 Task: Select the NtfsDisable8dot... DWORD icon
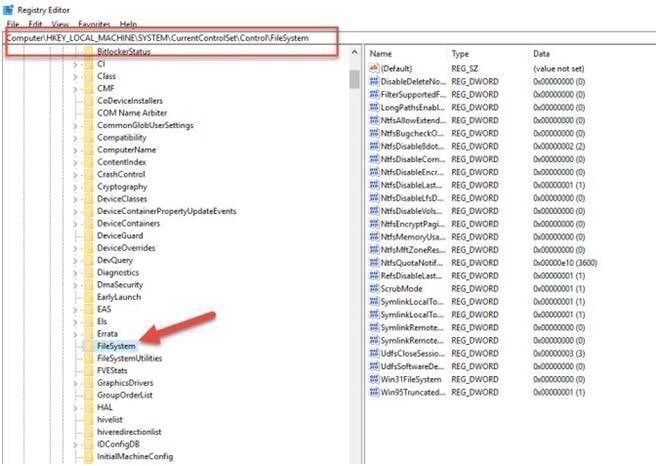(x=374, y=147)
